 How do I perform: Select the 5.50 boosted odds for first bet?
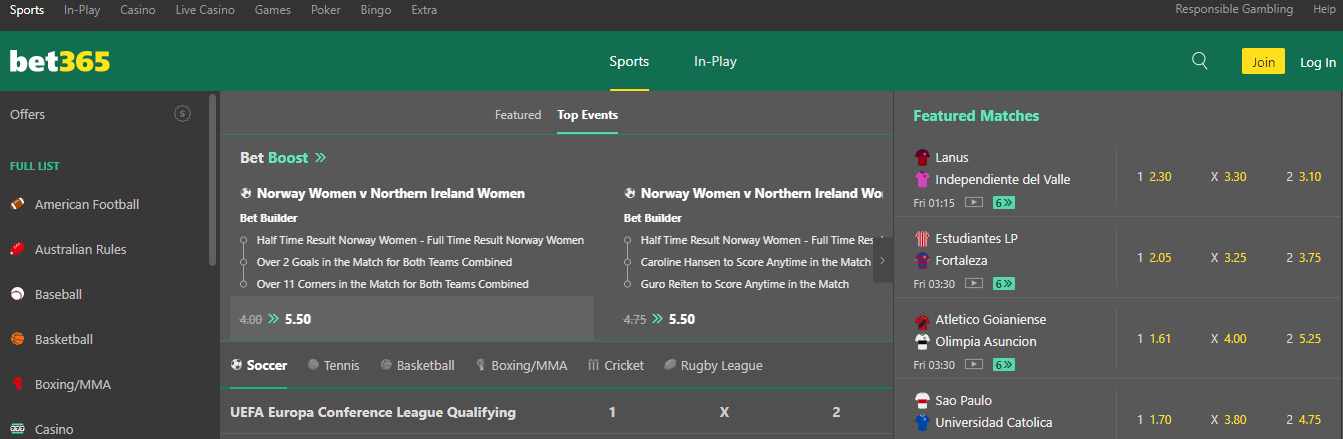(298, 319)
